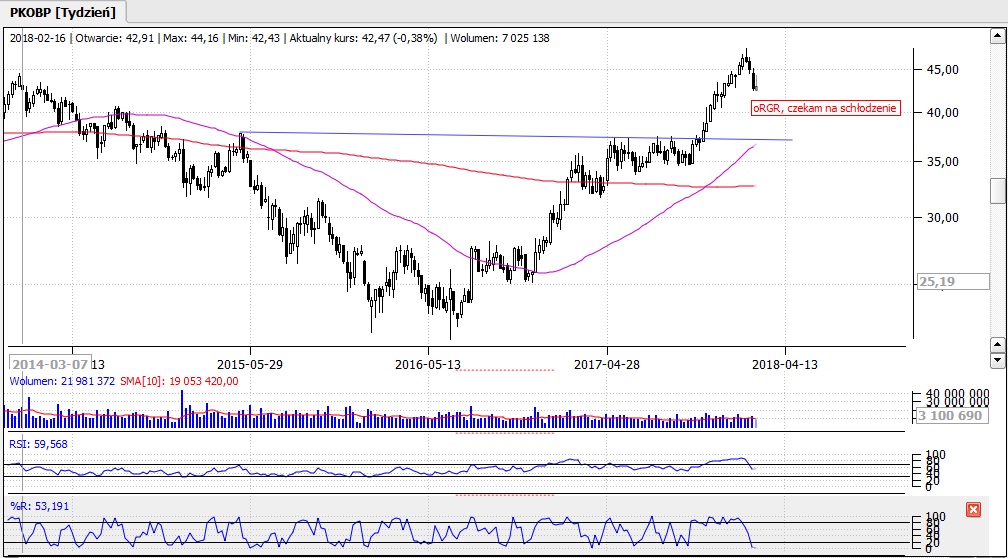Screen dimensions: 1008x558
Task: Click the 3 100 690 volume cursor label
Action: (x=953, y=416)
